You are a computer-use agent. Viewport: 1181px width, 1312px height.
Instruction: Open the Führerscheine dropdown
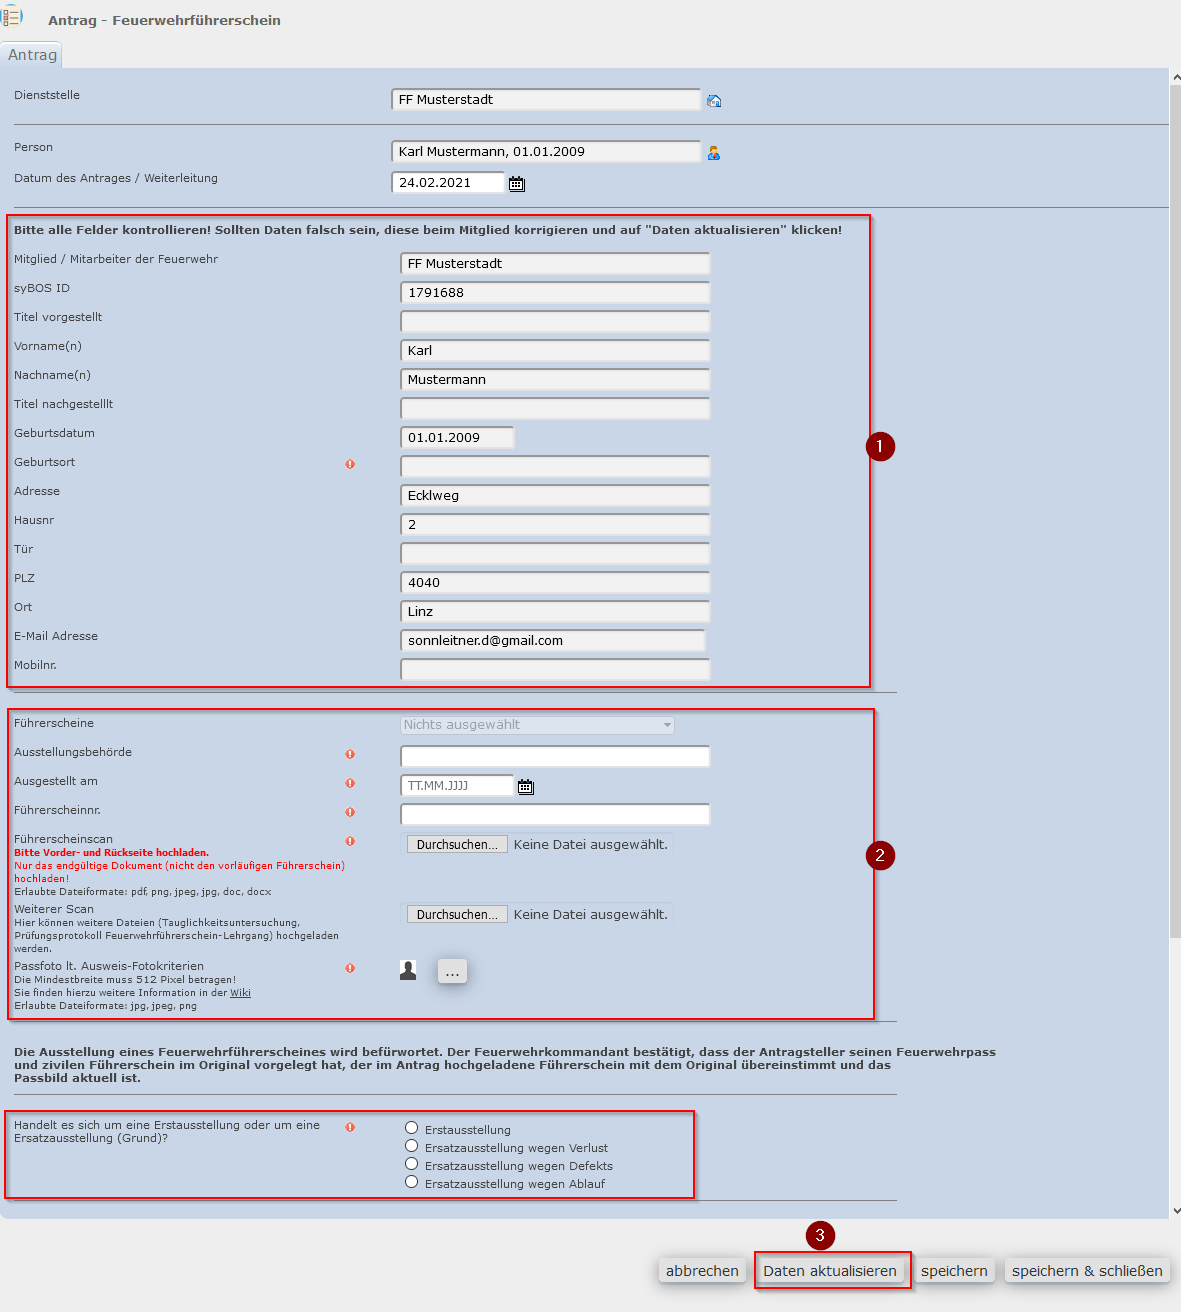pyautogui.click(x=538, y=725)
